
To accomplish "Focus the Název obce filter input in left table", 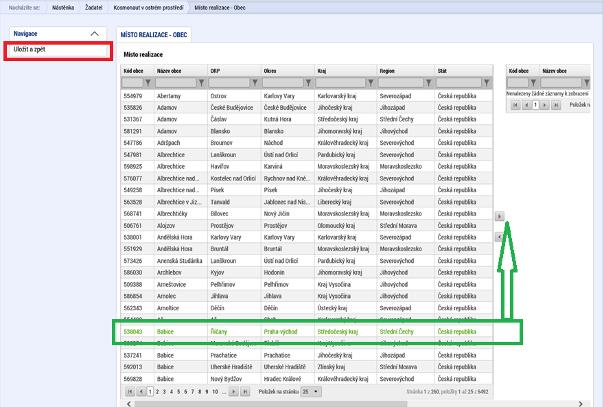I will pyautogui.click(x=176, y=83).
